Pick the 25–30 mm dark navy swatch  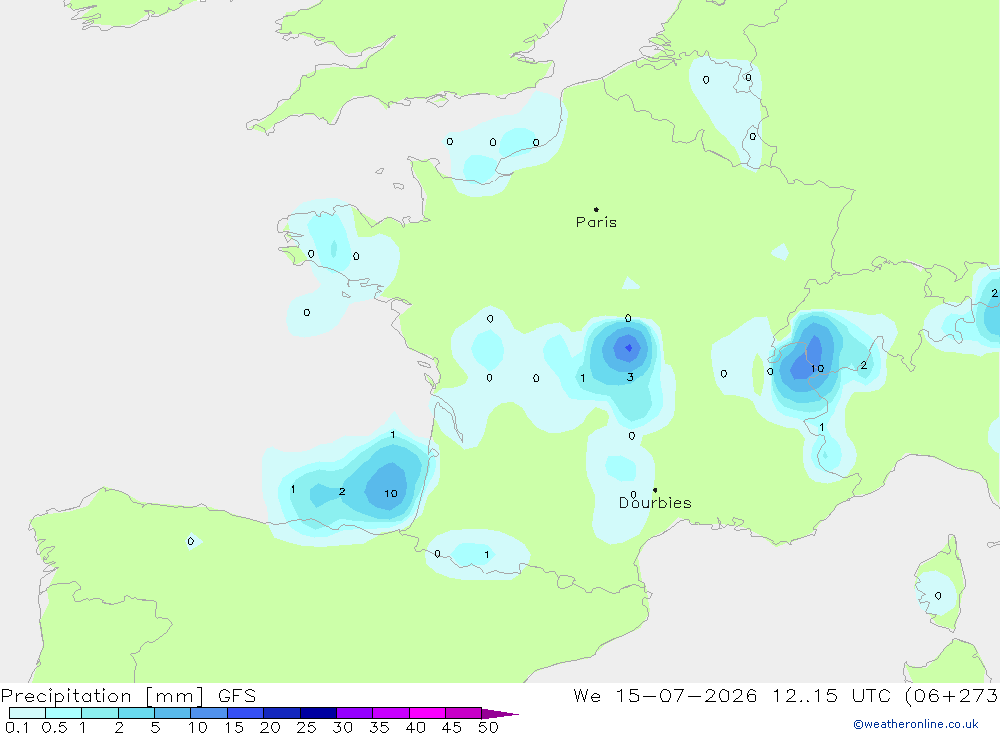pyautogui.click(x=318, y=713)
